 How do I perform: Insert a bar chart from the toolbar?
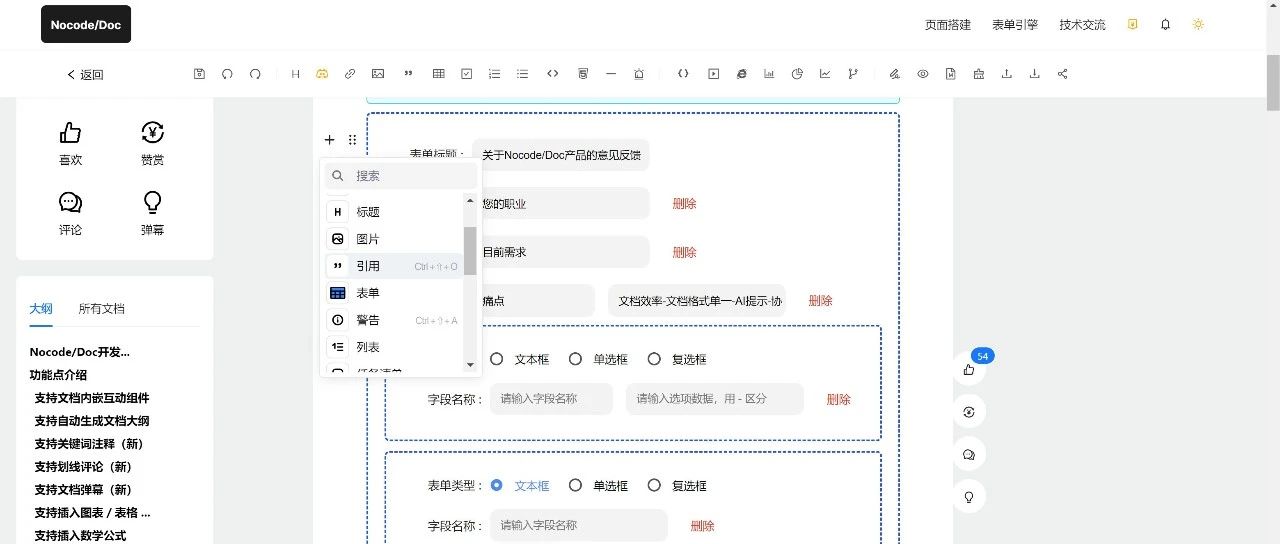(769, 74)
